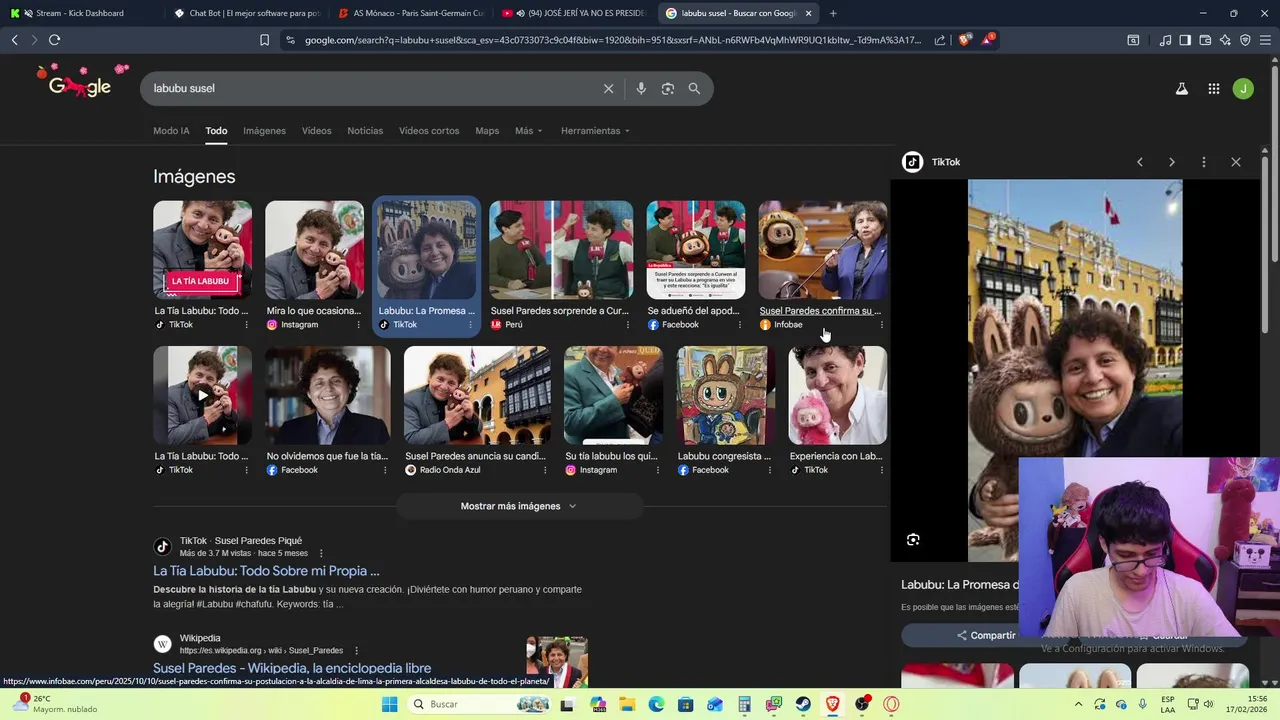Go to next image in preview panel
The height and width of the screenshot is (720, 1280).
pos(1172,162)
